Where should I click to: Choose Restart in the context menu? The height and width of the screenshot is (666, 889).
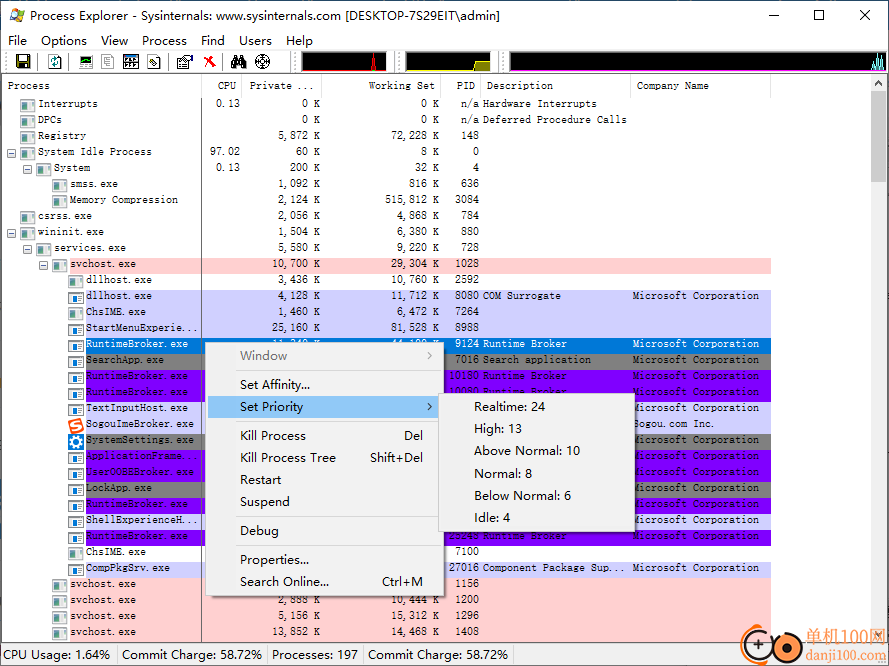(325, 480)
